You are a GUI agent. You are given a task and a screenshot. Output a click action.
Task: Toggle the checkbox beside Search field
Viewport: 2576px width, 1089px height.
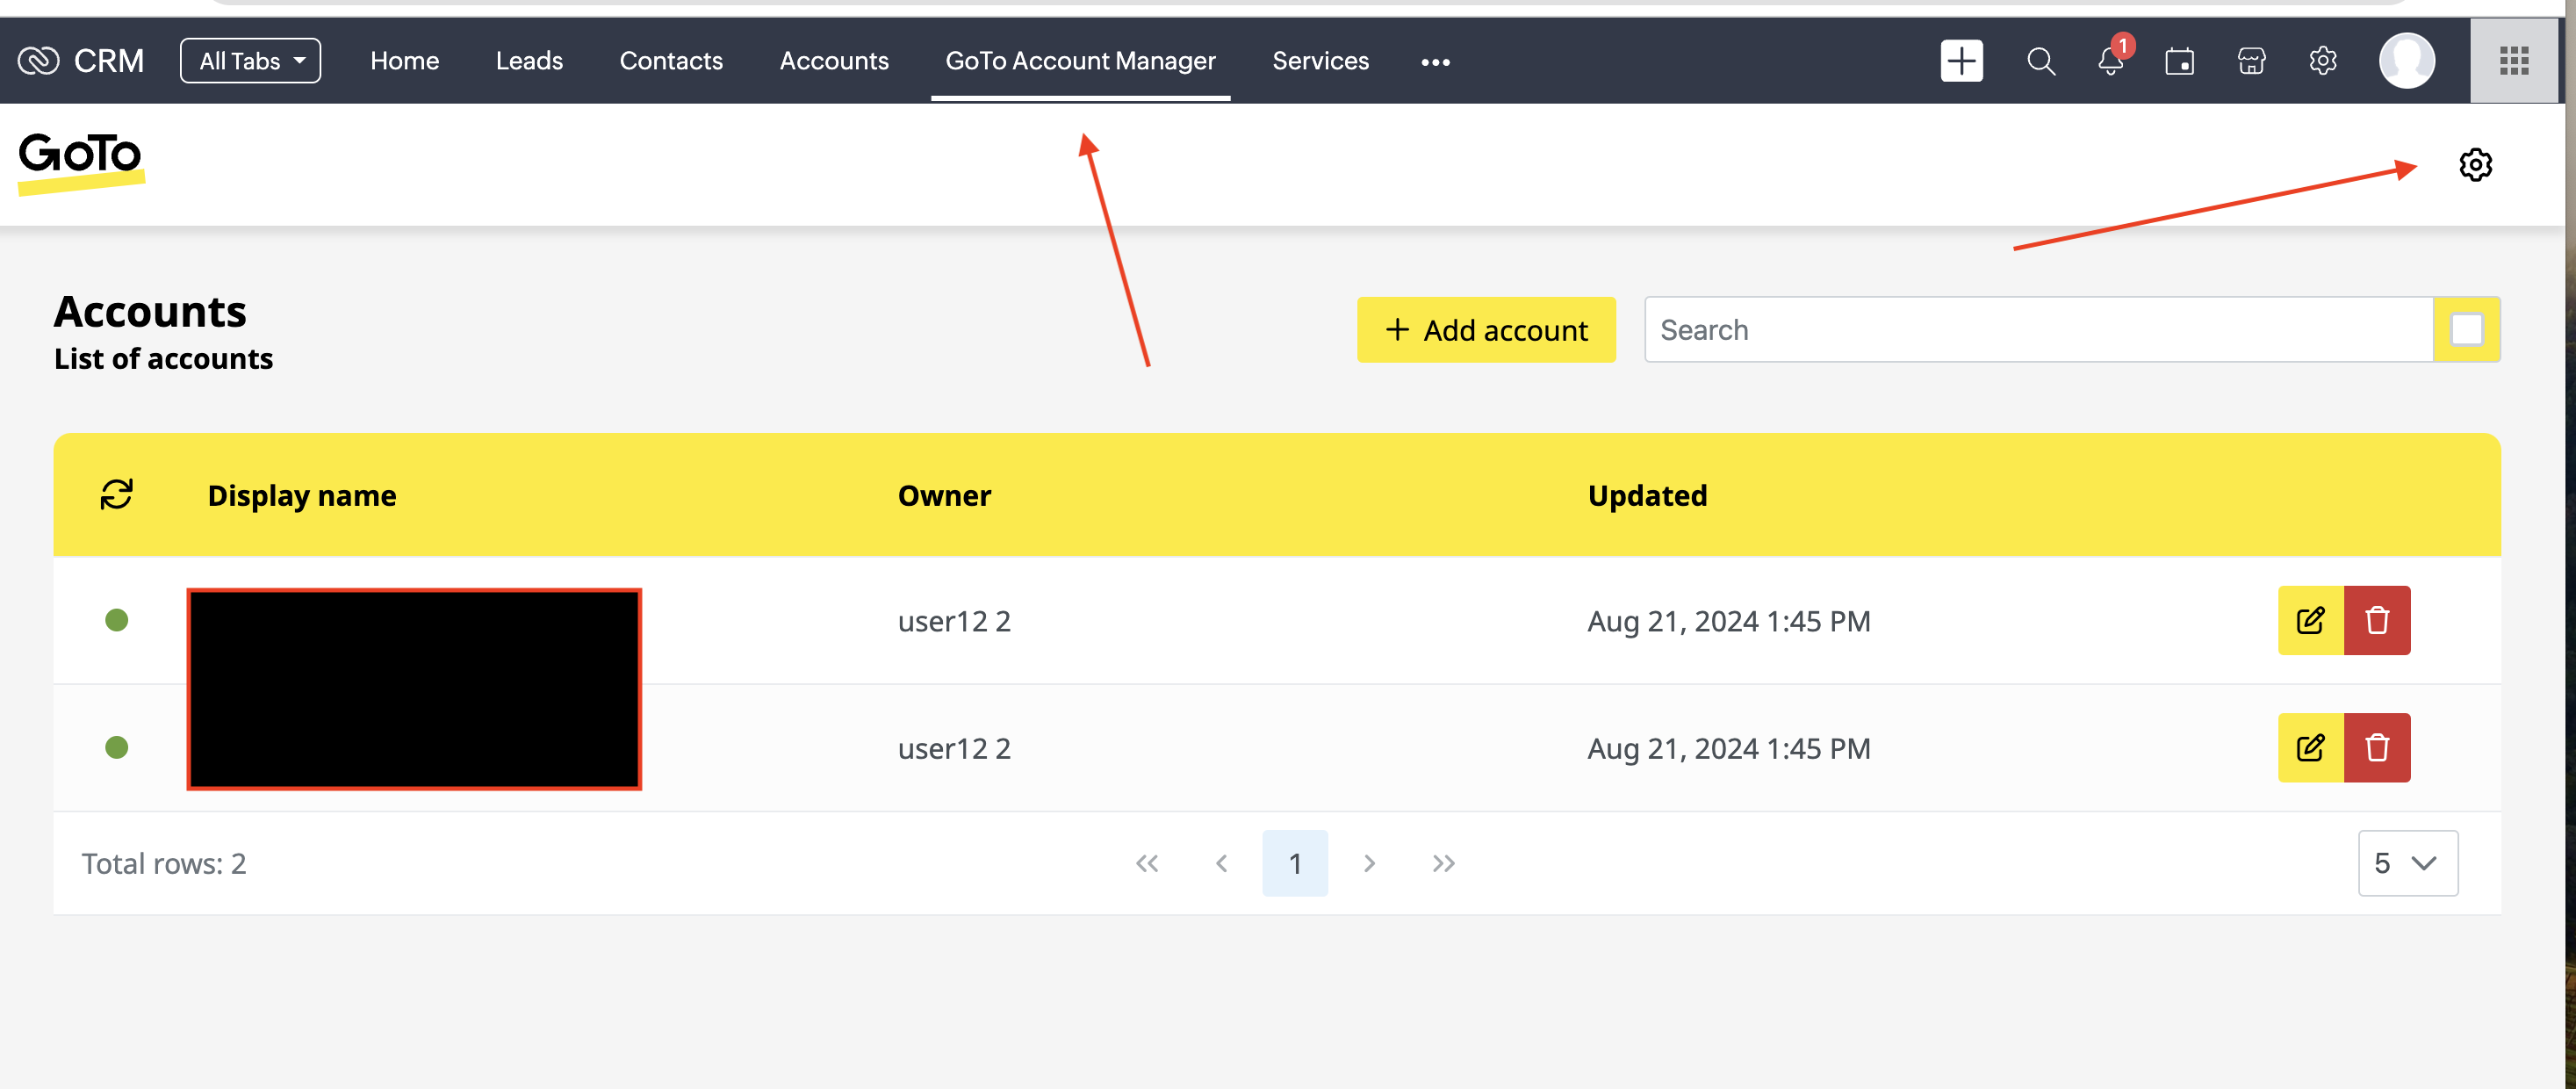pos(2466,330)
